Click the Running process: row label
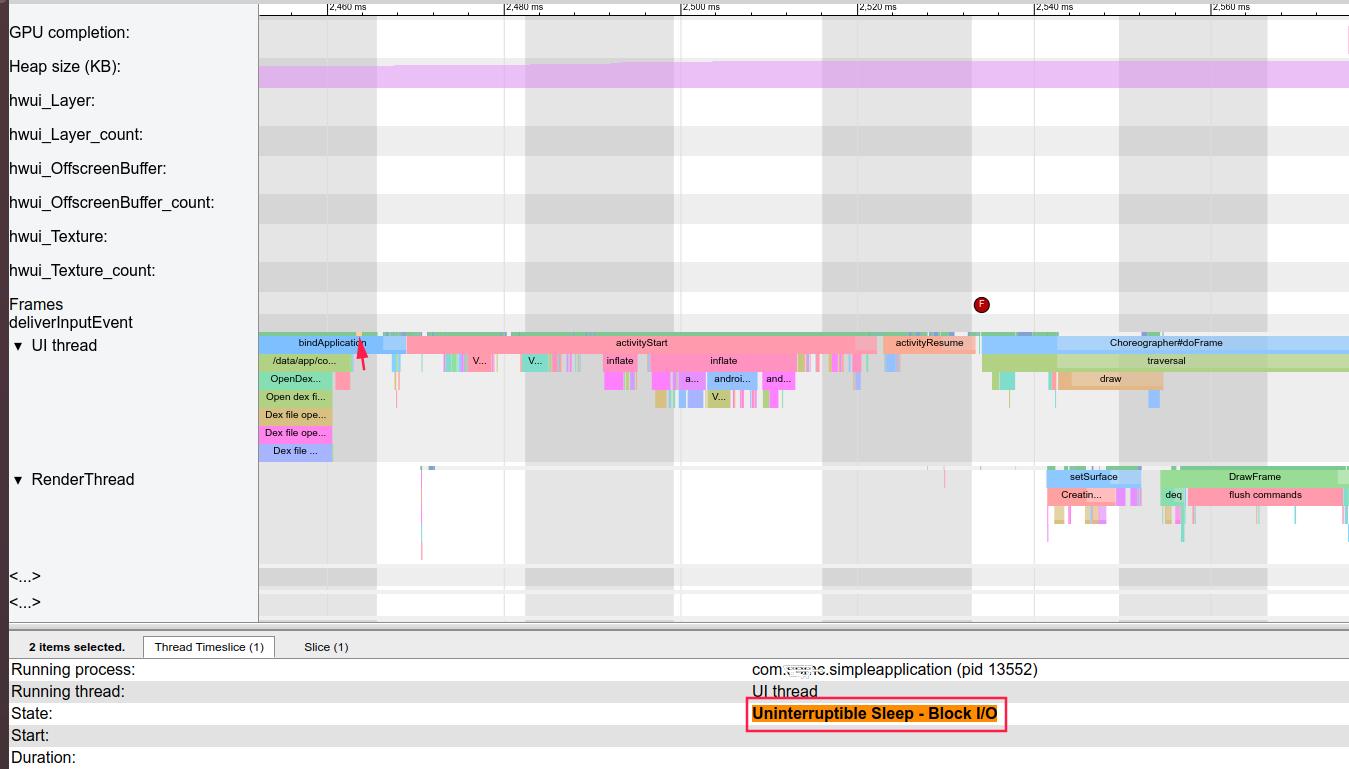The height and width of the screenshot is (769, 1349). pyautogui.click(x=73, y=670)
